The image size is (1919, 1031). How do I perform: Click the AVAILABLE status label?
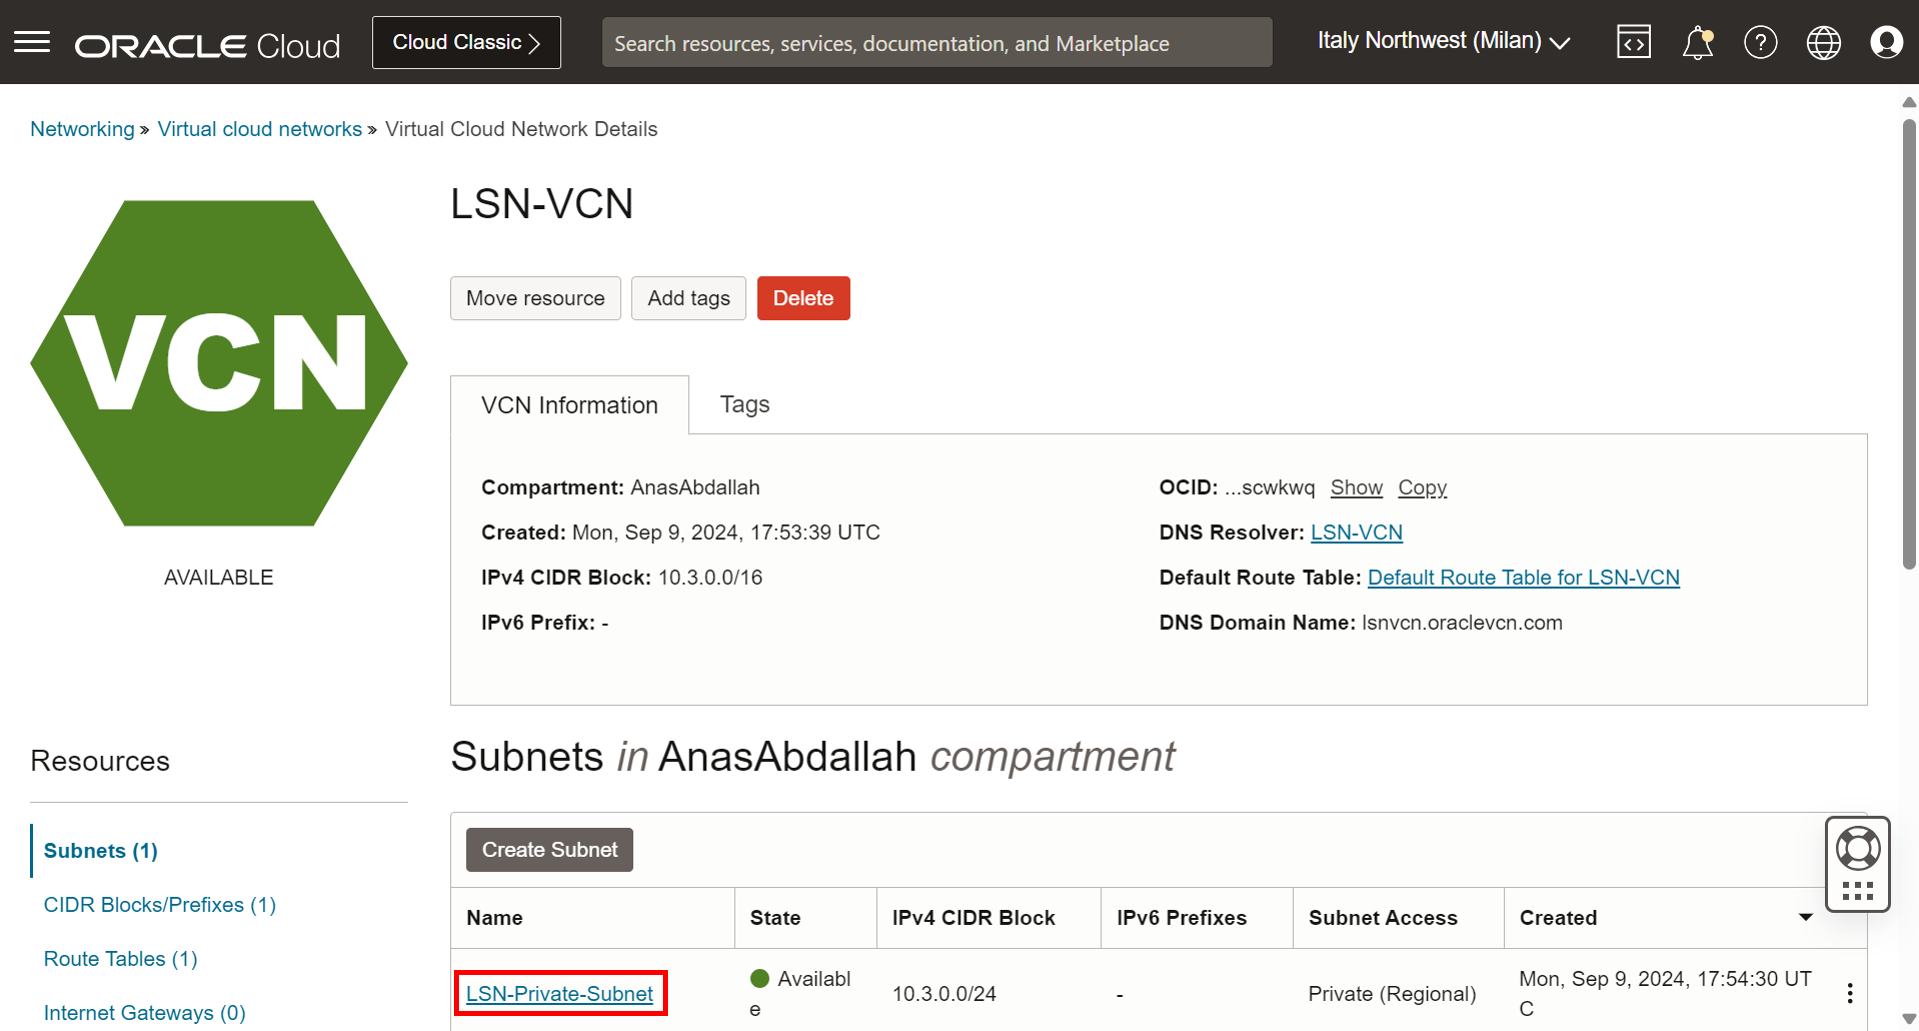pyautogui.click(x=219, y=578)
